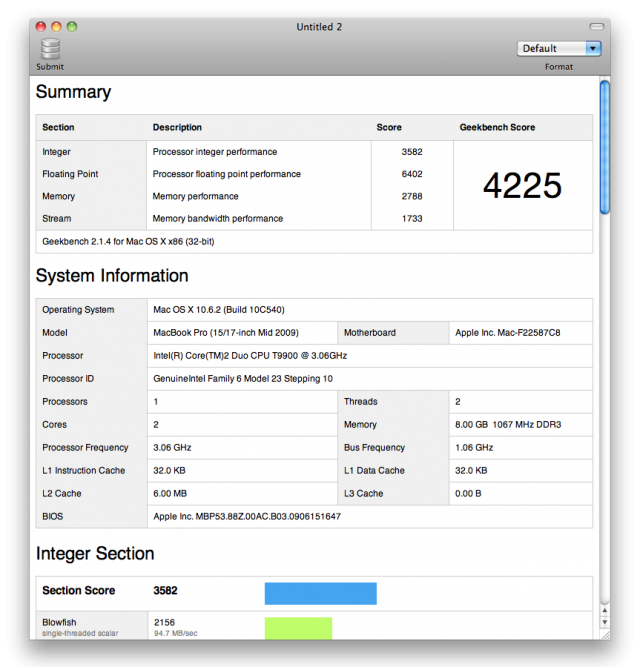Click the Summary heading
The height and width of the screenshot is (668, 640).
pyautogui.click(x=73, y=92)
